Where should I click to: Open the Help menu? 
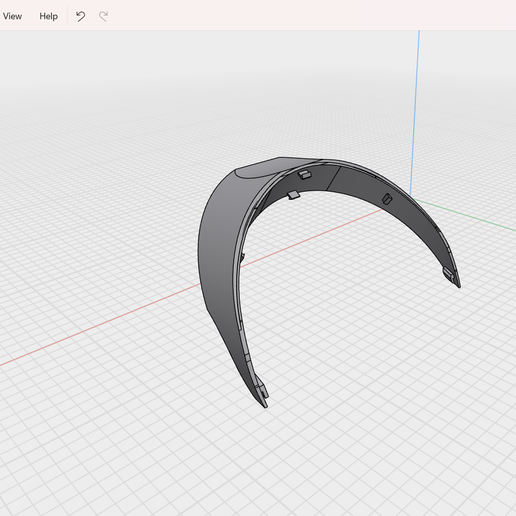[48, 16]
